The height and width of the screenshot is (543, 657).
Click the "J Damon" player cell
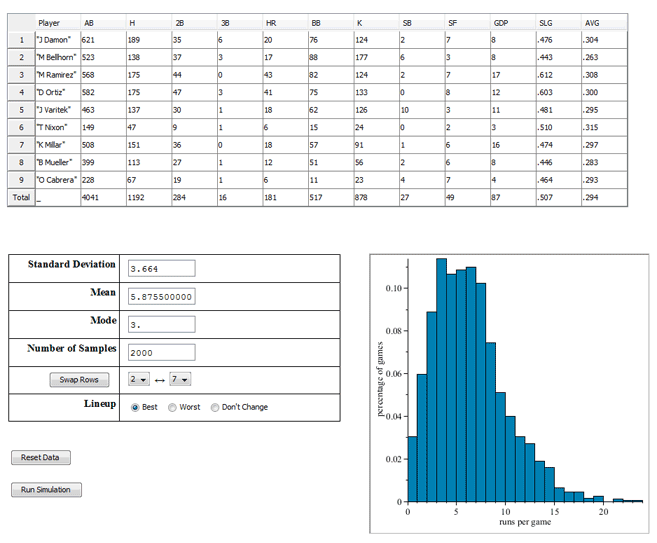coord(57,39)
